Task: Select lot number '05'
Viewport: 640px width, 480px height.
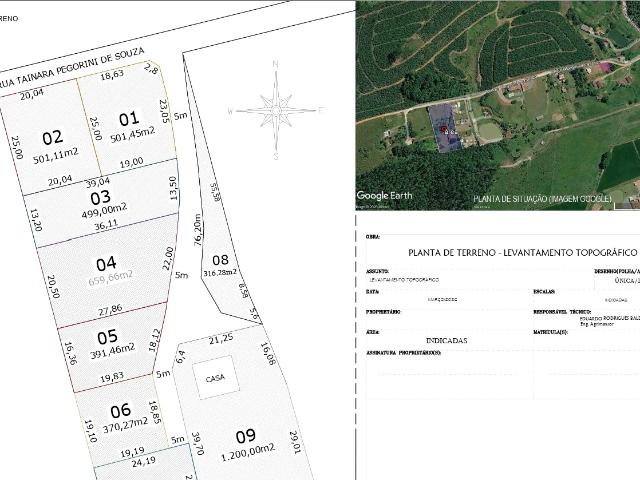Action: point(107,338)
